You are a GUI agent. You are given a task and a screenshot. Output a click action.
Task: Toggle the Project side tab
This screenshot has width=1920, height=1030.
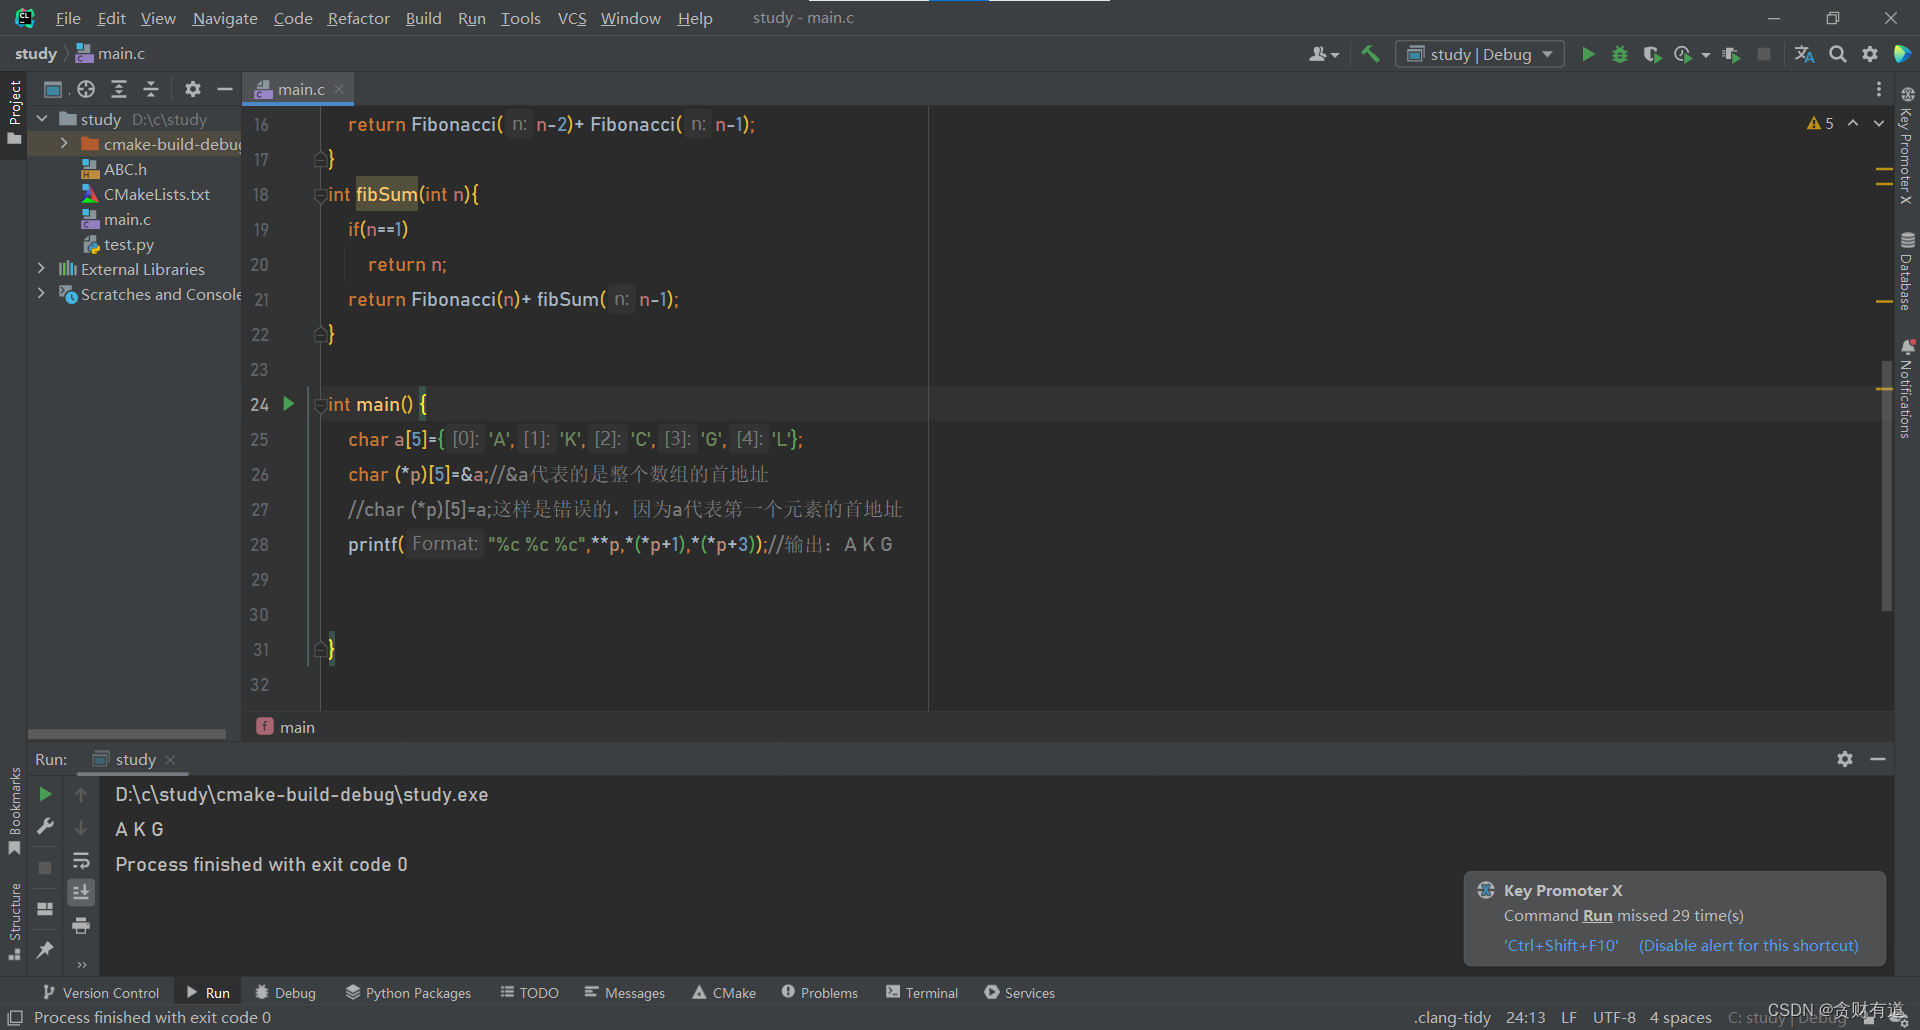click(x=14, y=112)
